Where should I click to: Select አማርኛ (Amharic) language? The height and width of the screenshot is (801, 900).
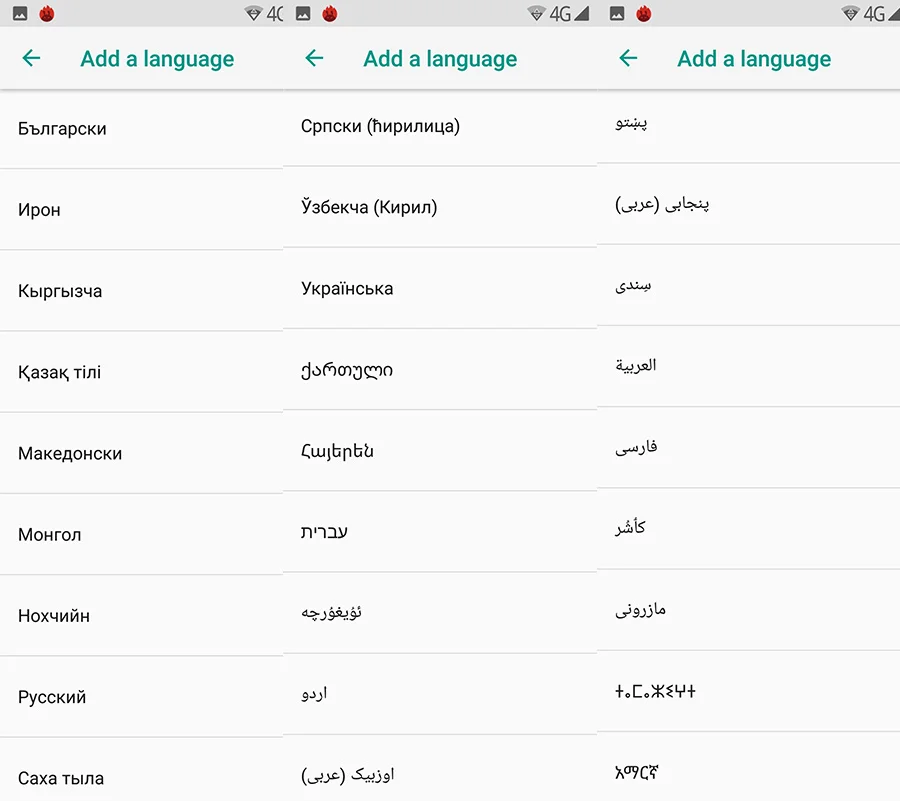pos(748,767)
